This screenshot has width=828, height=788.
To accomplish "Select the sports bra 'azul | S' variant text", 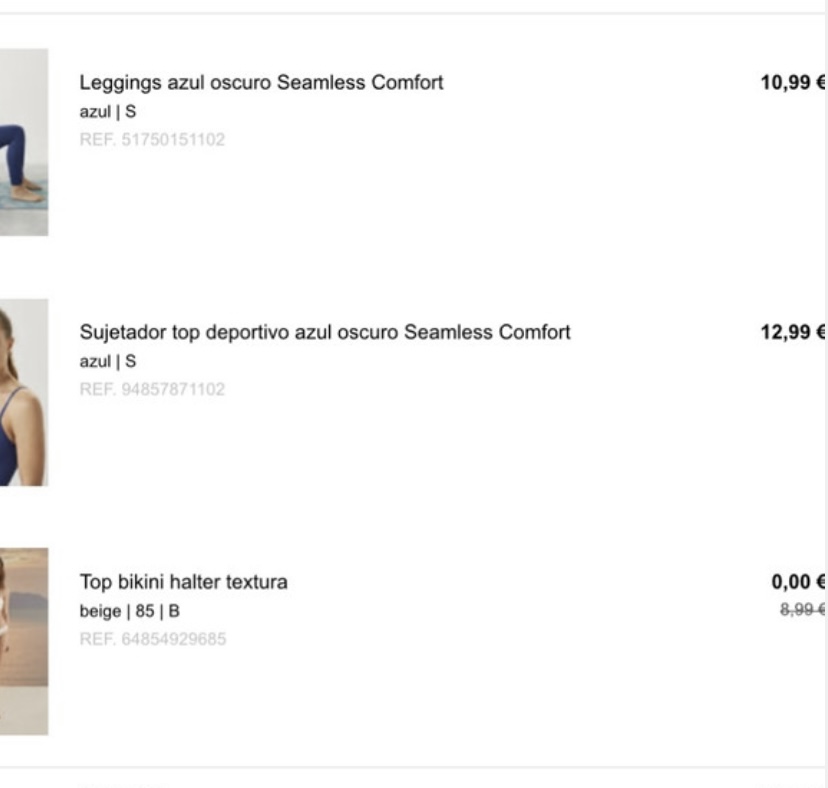I will coord(108,362).
